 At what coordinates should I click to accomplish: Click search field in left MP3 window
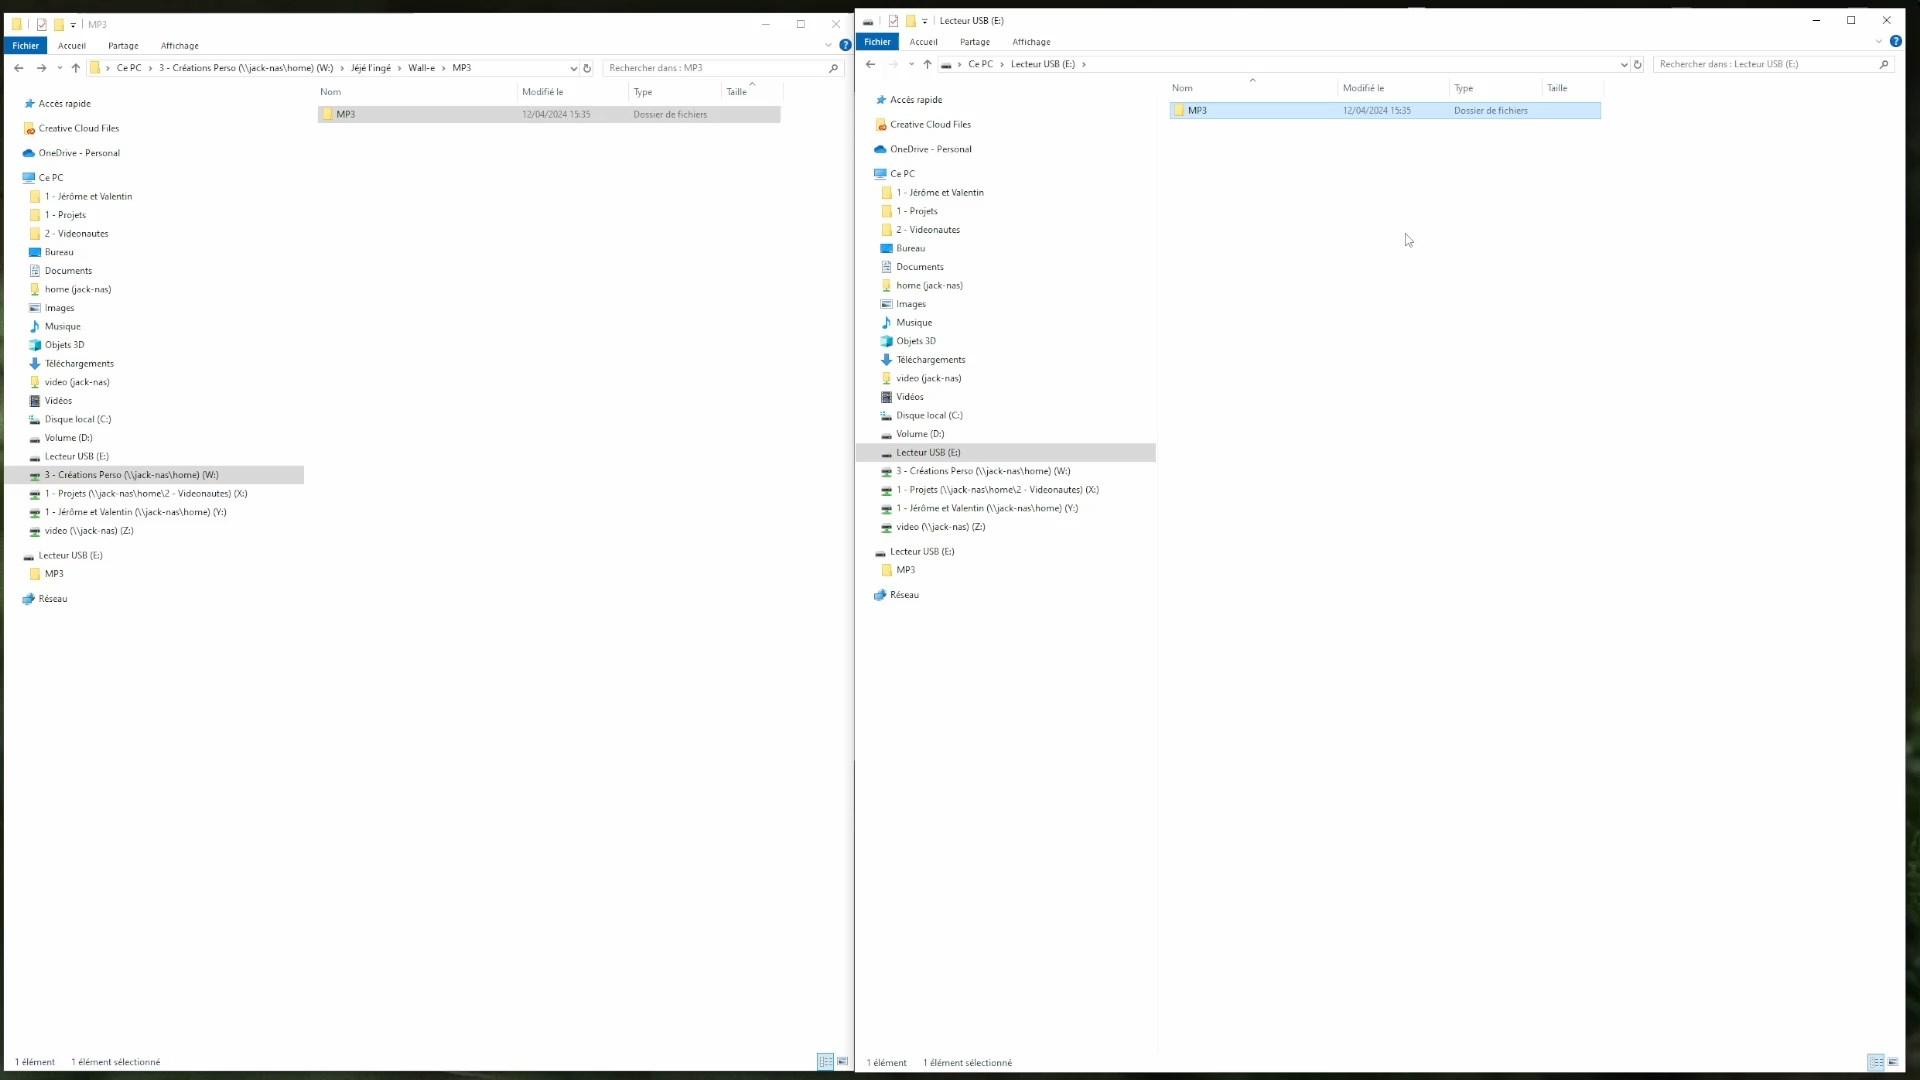pos(715,68)
